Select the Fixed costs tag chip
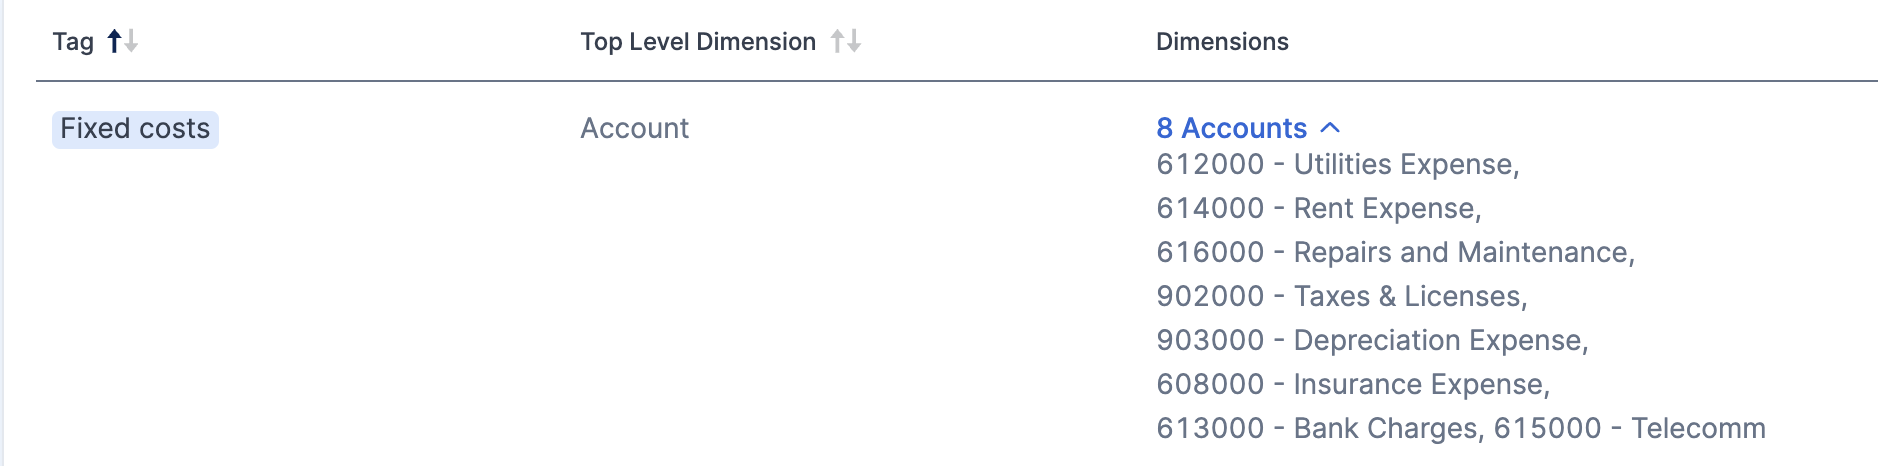The height and width of the screenshot is (466, 1878). tap(135, 129)
